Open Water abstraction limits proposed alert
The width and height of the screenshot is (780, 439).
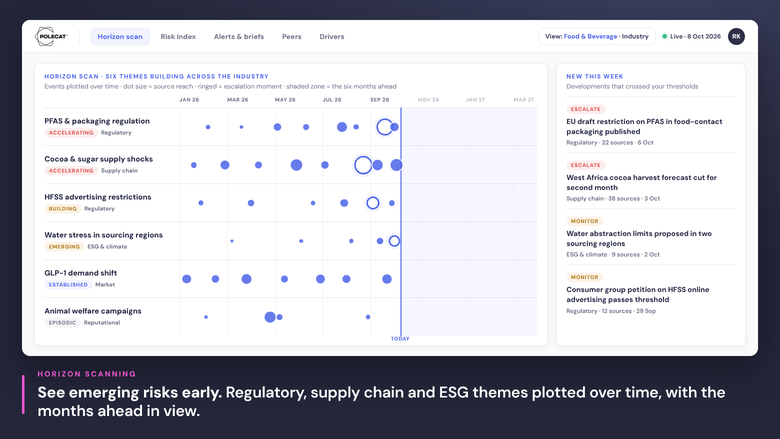pyautogui.click(x=639, y=239)
